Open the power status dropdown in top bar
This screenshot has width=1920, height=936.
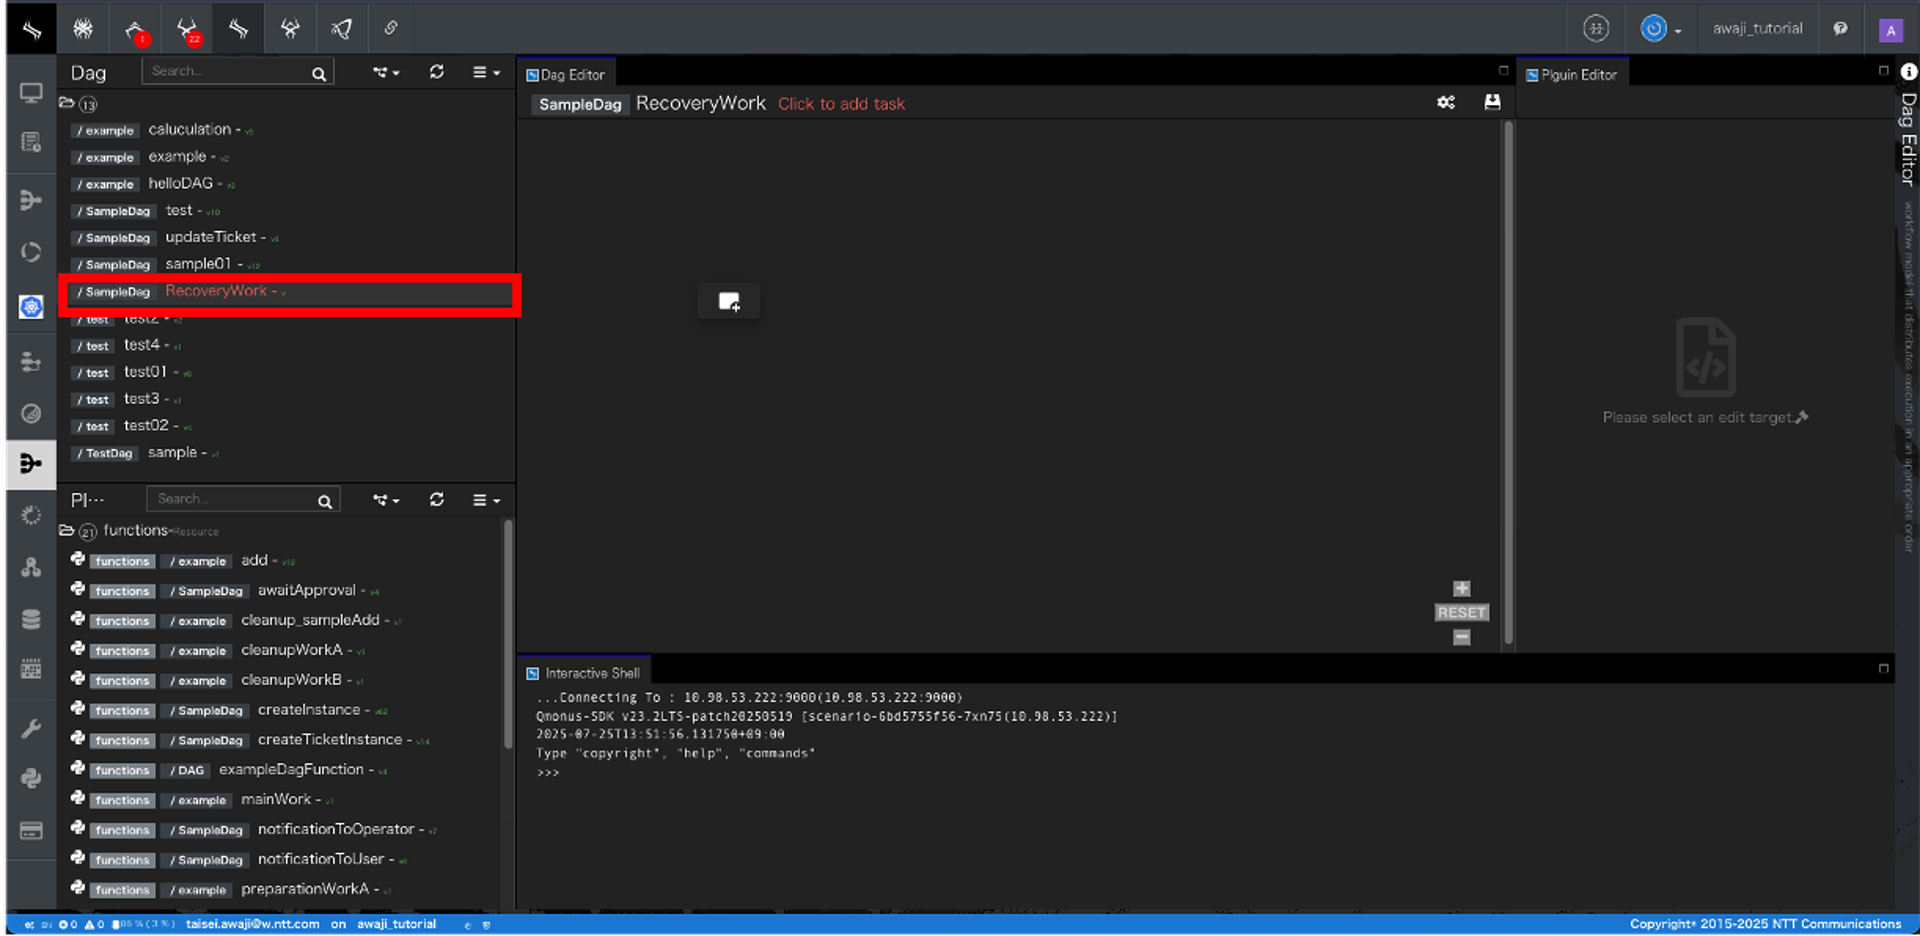coord(1660,29)
